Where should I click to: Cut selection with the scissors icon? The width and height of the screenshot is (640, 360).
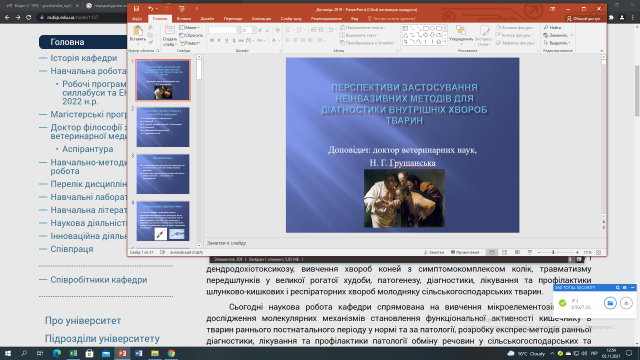(150, 27)
